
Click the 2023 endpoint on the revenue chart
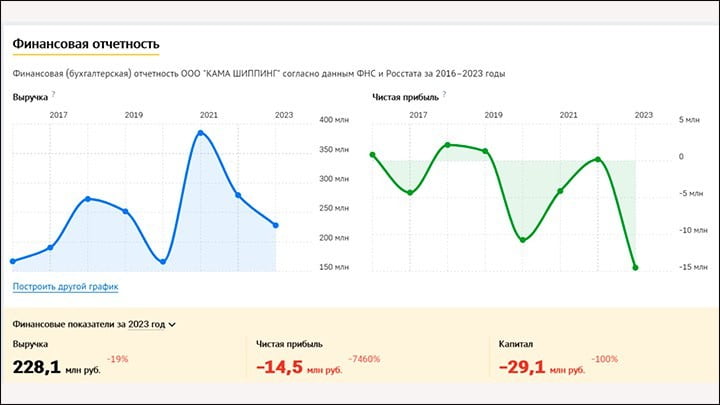click(x=276, y=225)
